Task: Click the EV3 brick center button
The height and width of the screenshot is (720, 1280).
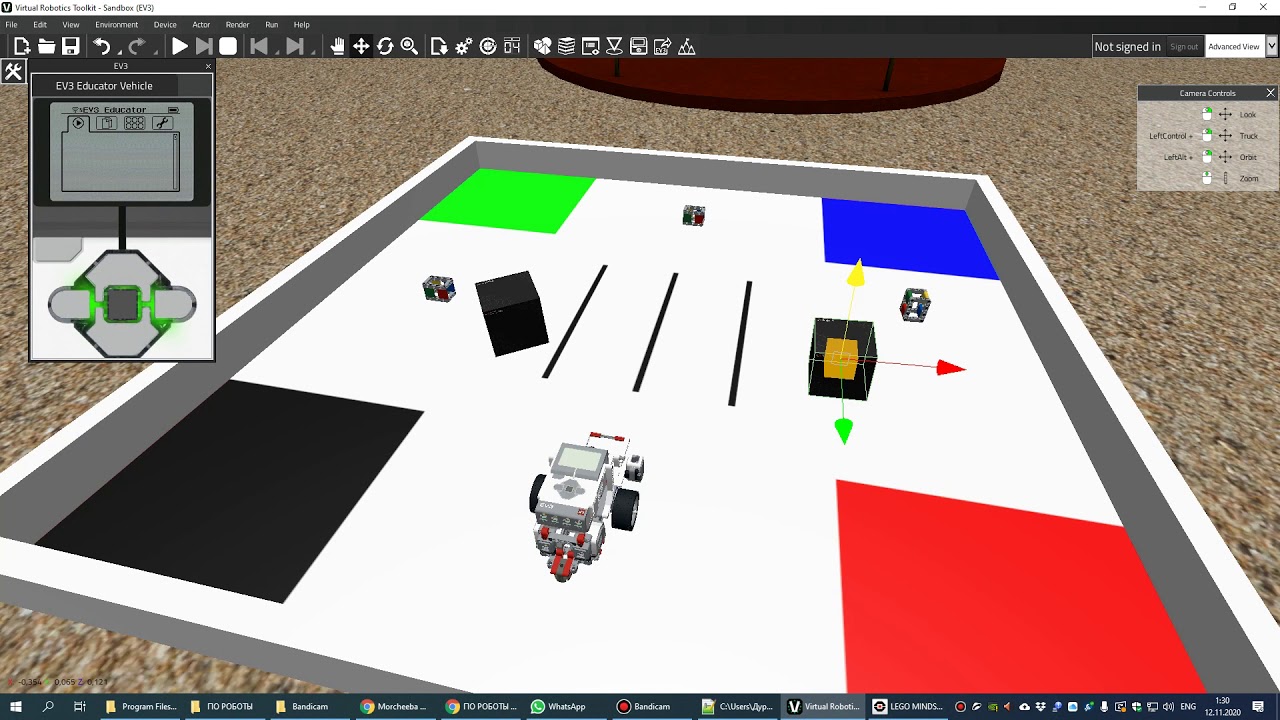Action: click(122, 304)
